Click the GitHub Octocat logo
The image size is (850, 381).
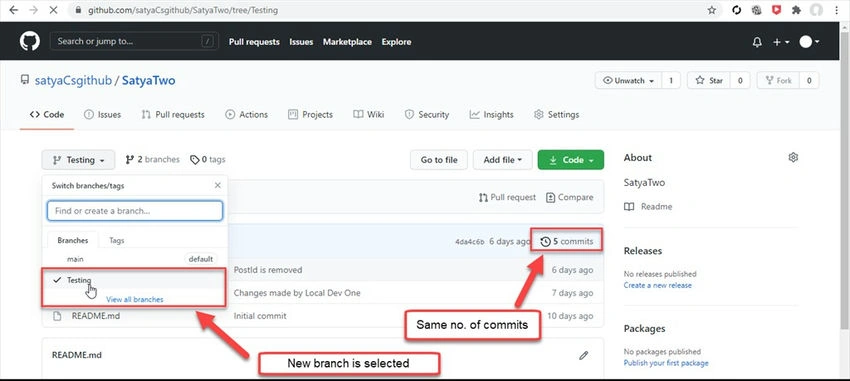pos(30,42)
